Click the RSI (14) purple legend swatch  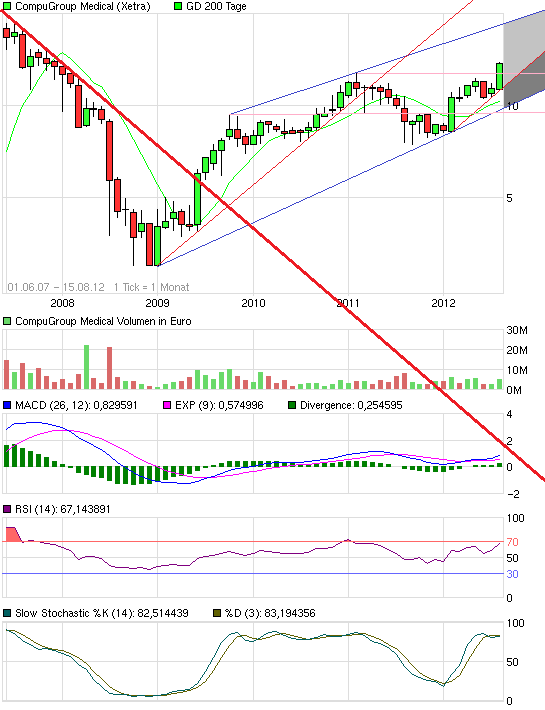(7, 509)
